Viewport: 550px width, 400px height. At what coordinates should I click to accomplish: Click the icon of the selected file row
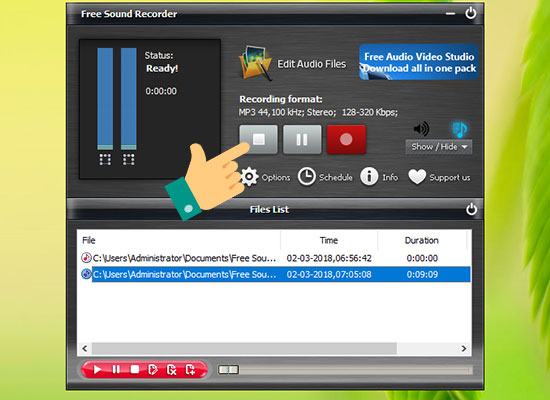click(86, 274)
